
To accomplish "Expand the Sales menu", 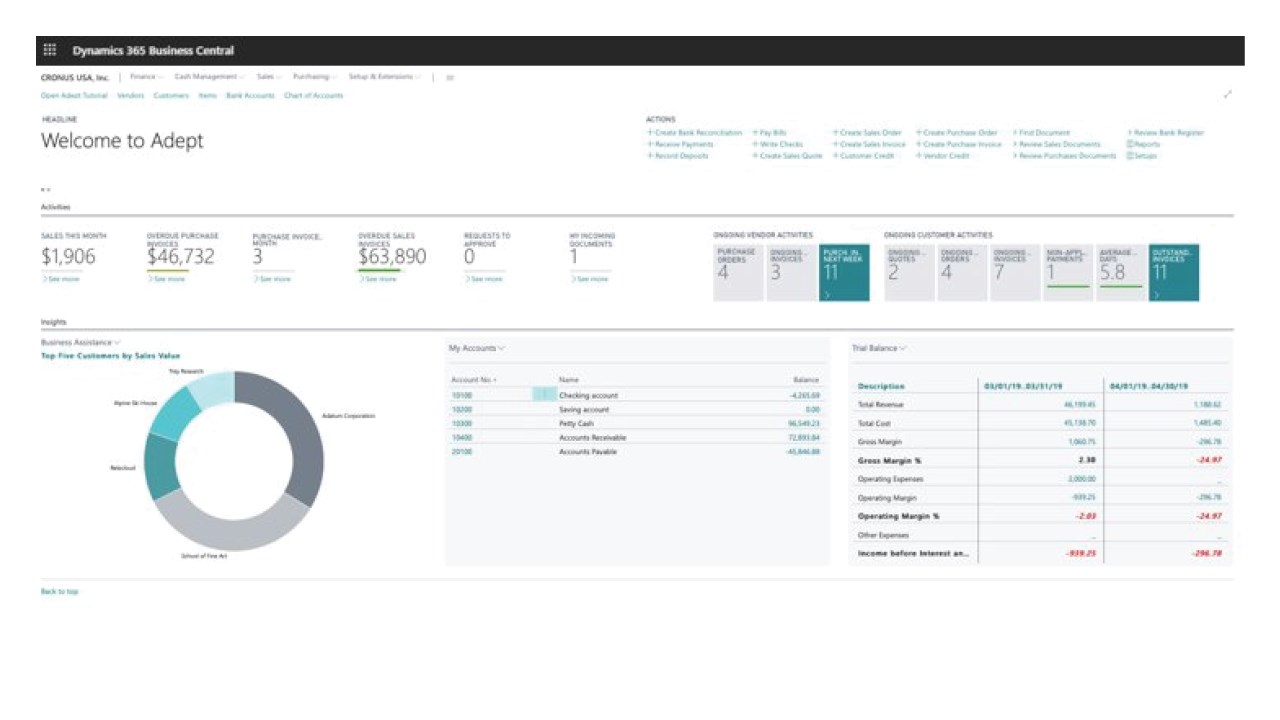I will (269, 77).
